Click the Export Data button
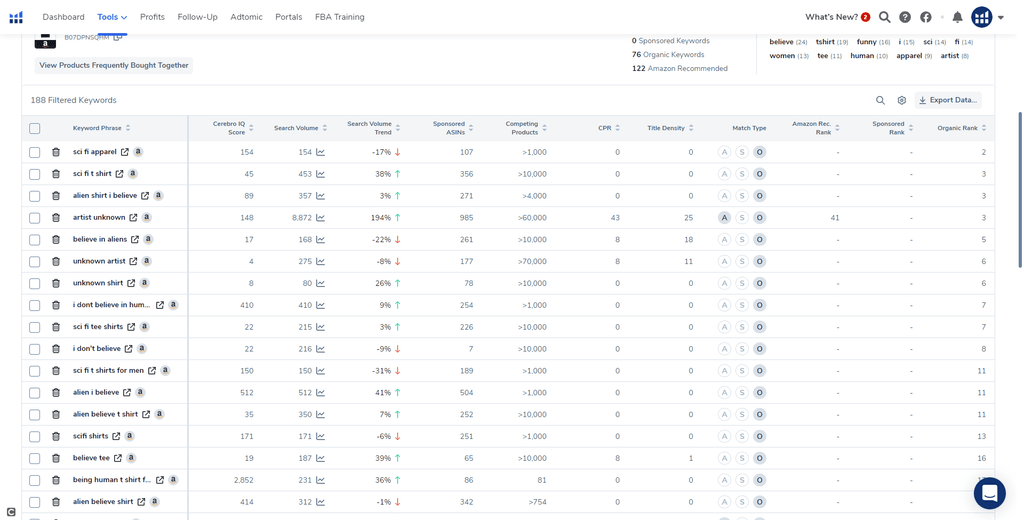This screenshot has width=1024, height=520. [x=947, y=100]
